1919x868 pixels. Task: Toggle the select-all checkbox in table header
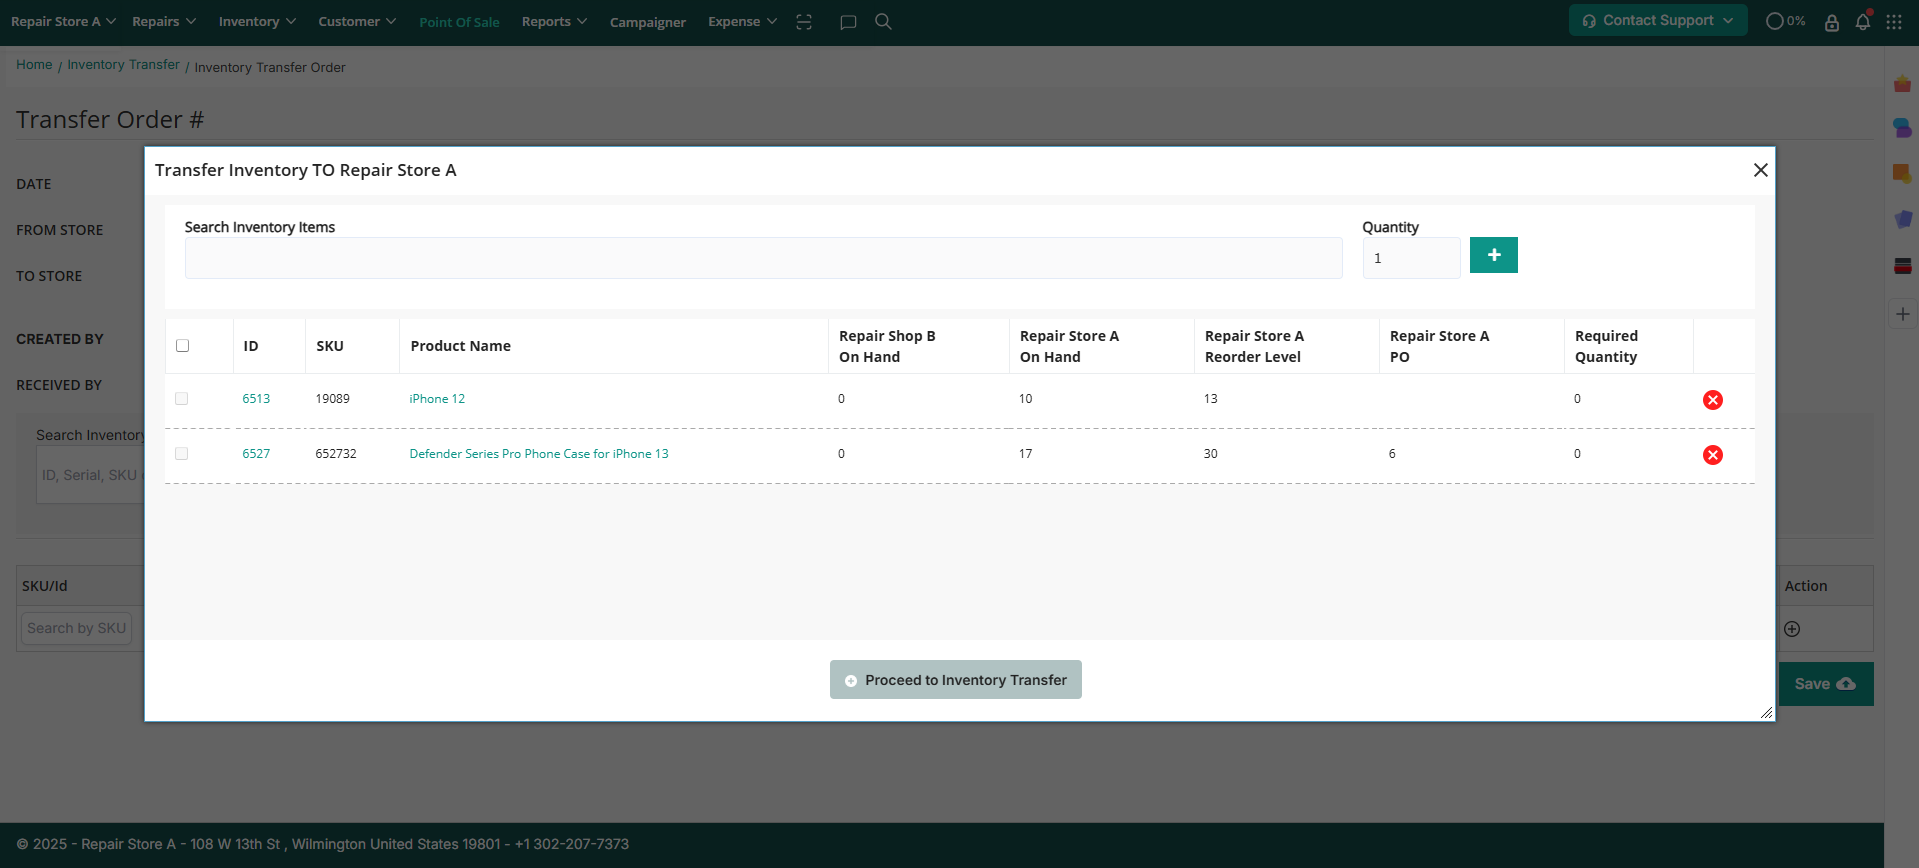pyautogui.click(x=182, y=346)
